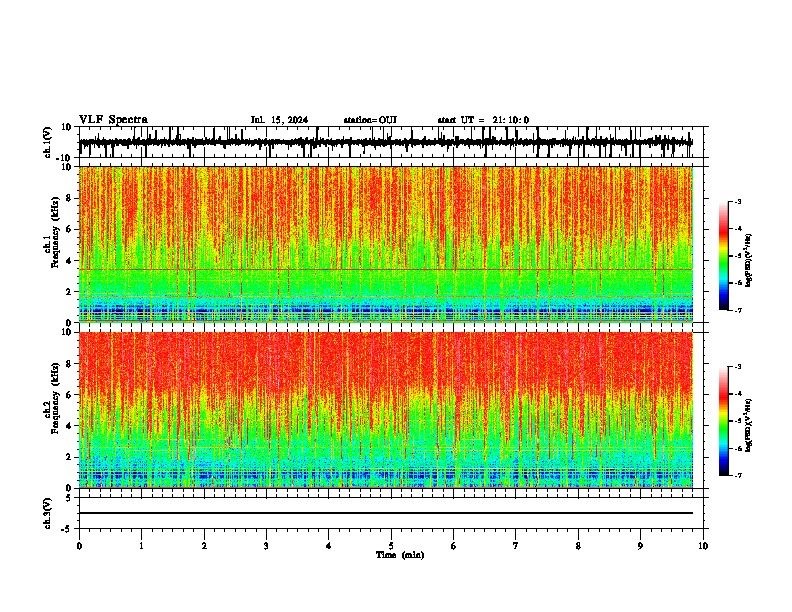Screen dimensions: 792x612
Task: Select the "start UT = 21:10:0" label
Action: (483, 120)
